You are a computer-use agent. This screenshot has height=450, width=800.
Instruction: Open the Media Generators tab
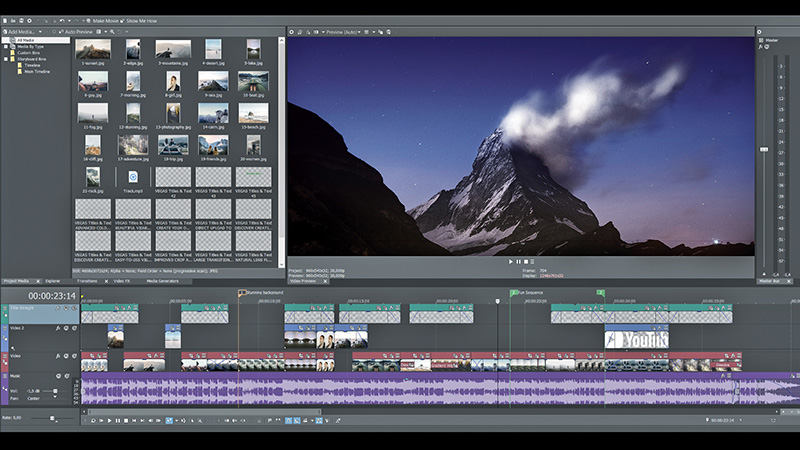(164, 281)
